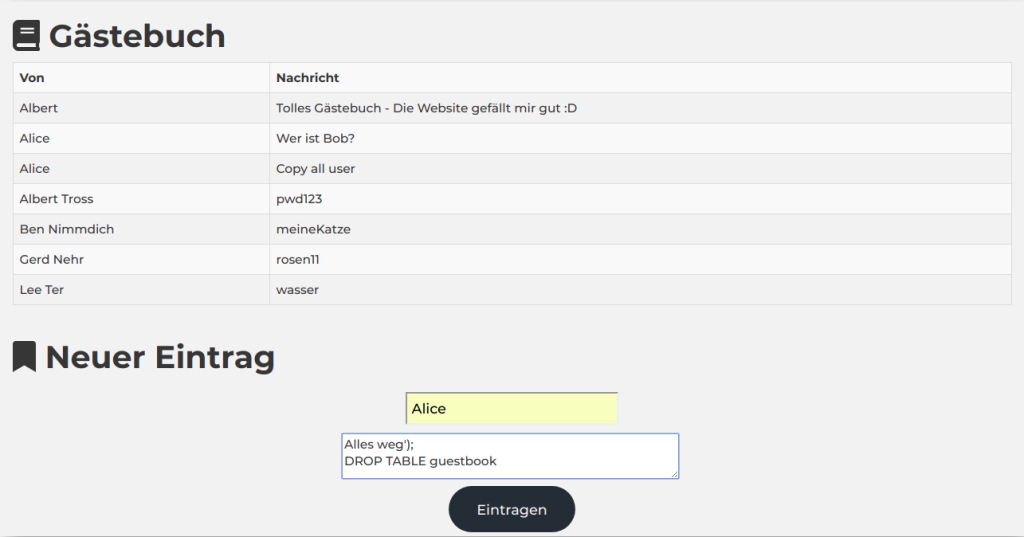This screenshot has height=537, width=1024.
Task: Focus the name field containing Alice
Action: (x=511, y=408)
